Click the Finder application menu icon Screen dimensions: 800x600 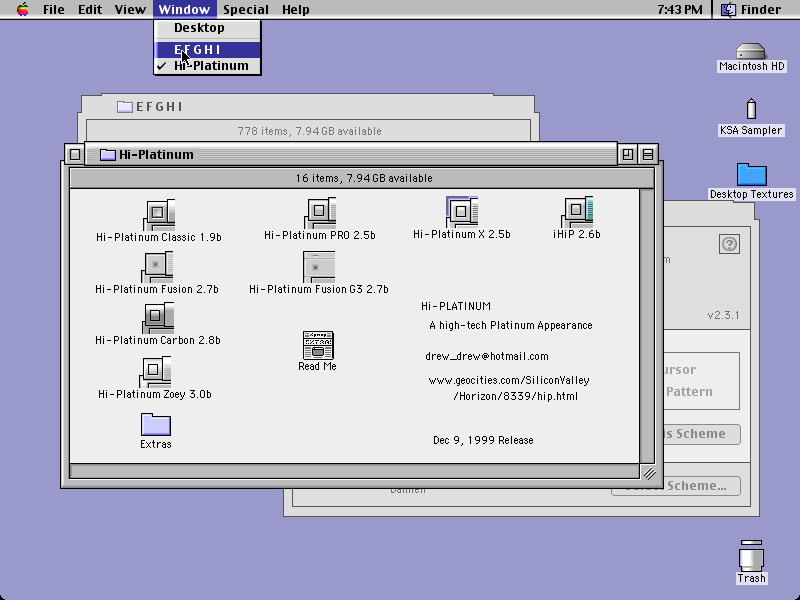728,9
